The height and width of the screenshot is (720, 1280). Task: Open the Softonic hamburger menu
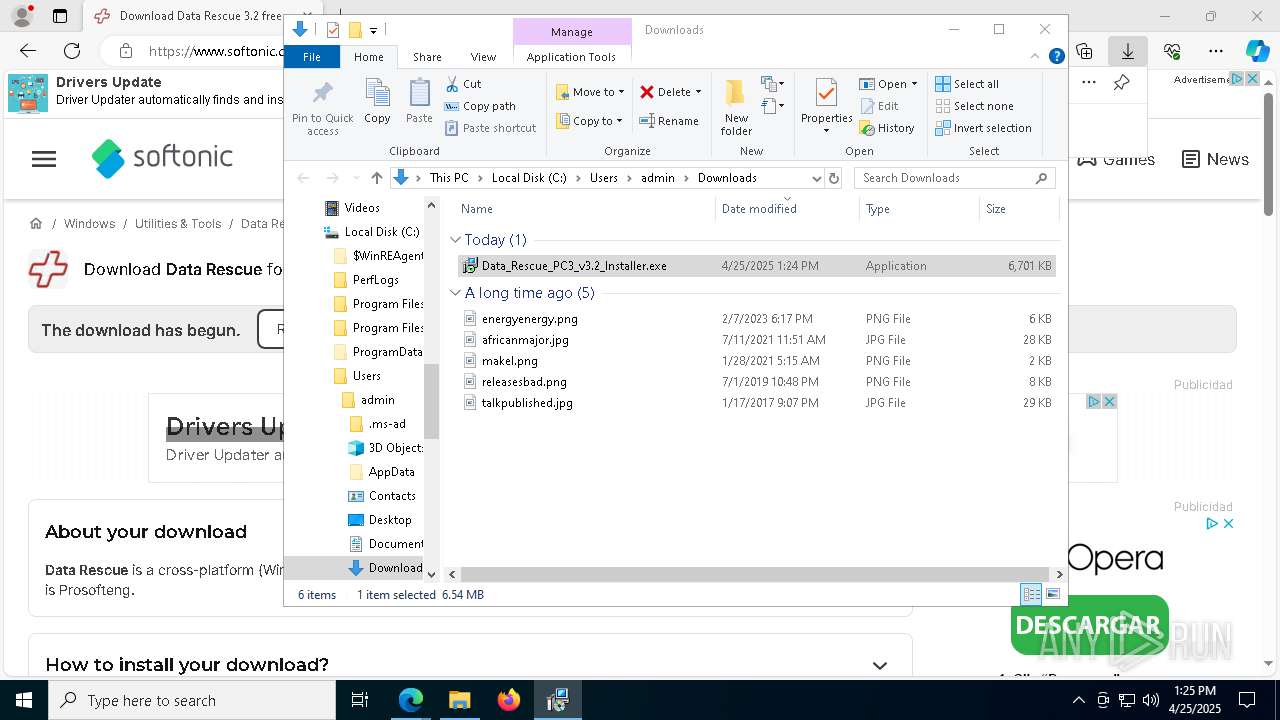(x=44, y=159)
